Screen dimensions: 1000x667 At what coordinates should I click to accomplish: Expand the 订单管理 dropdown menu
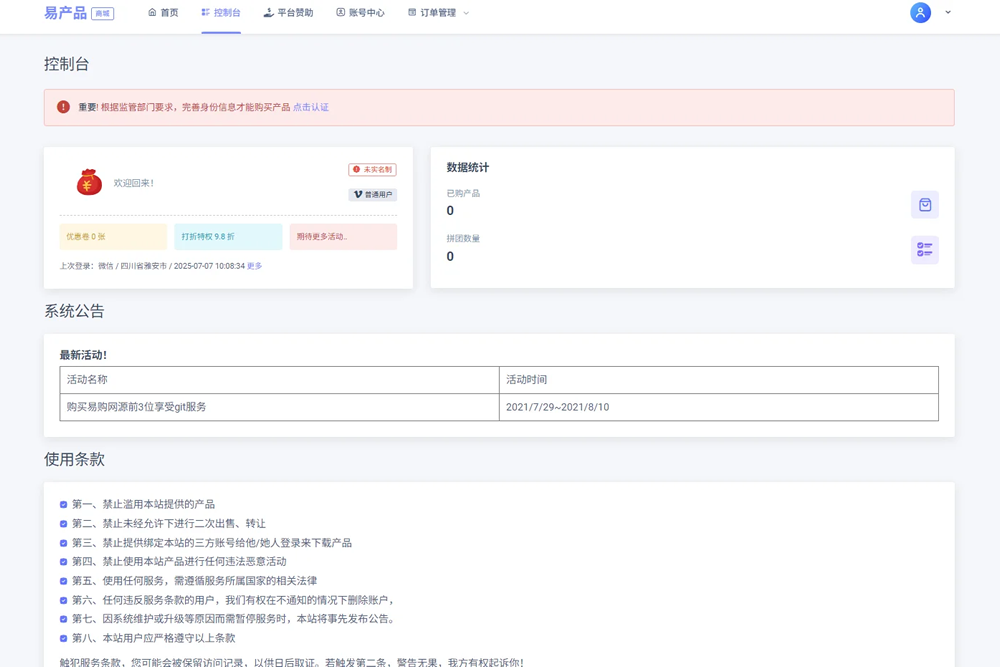pyautogui.click(x=438, y=13)
